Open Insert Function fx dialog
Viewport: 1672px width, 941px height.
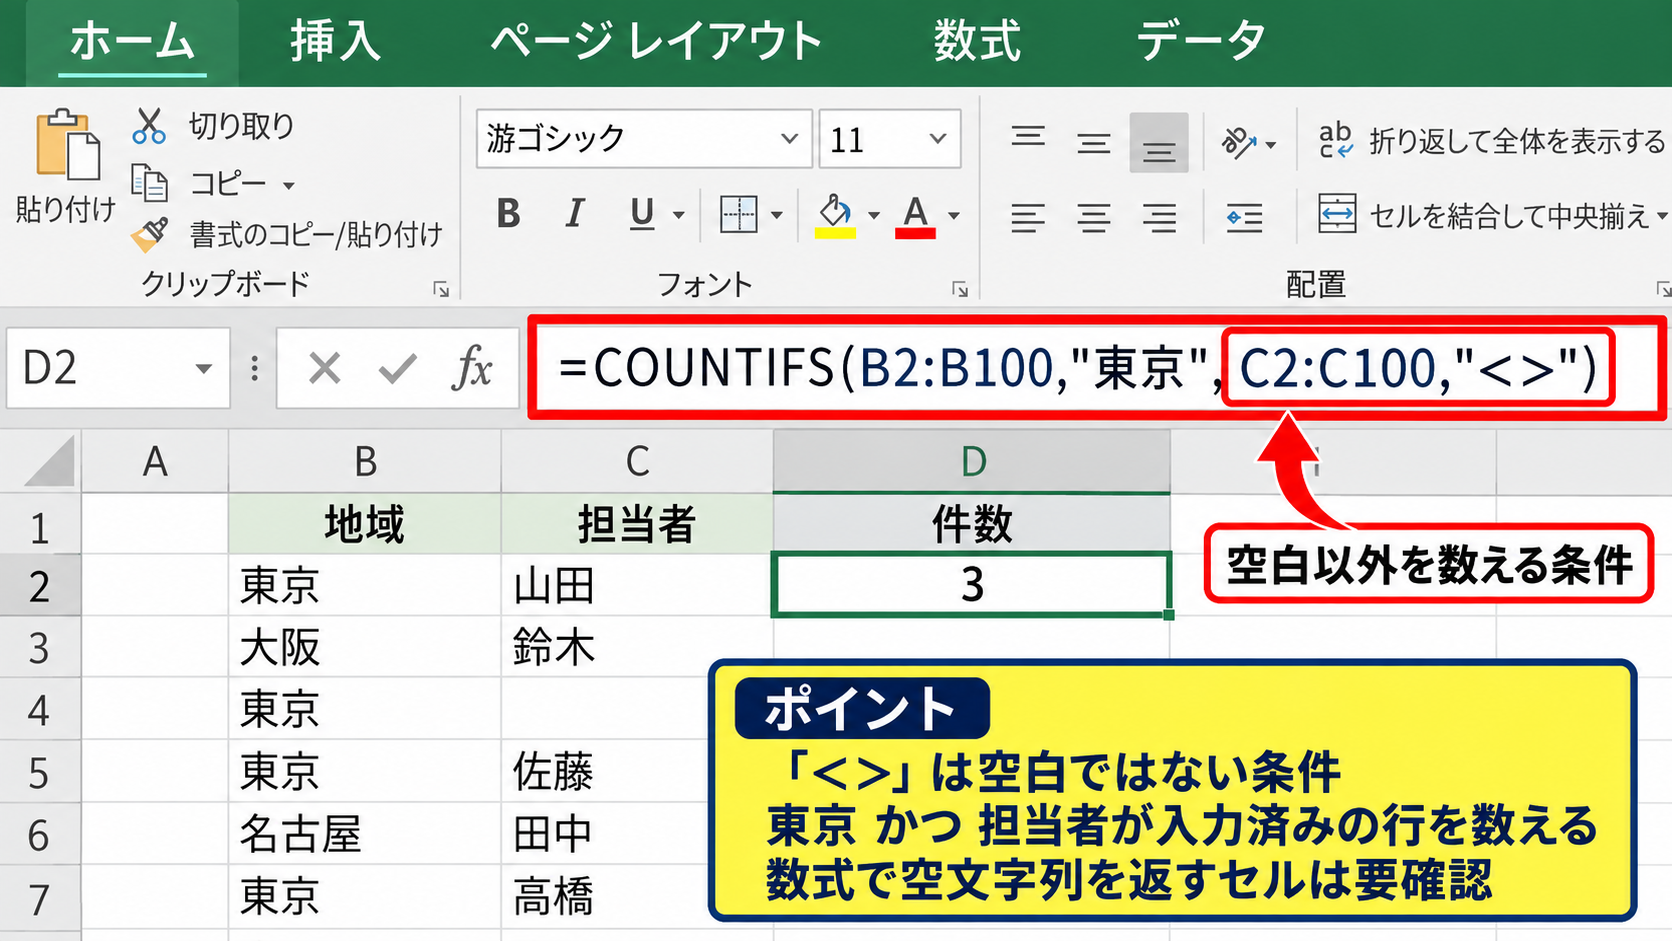(x=472, y=368)
